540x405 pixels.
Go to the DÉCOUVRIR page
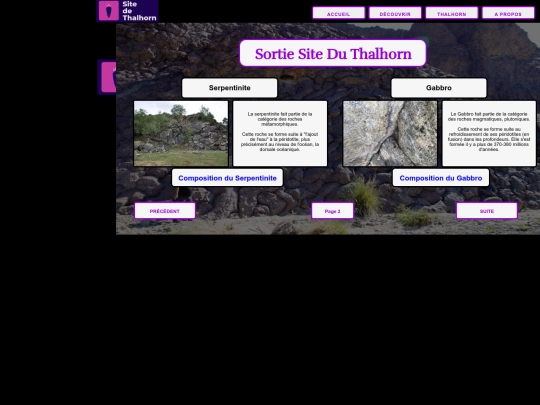pos(395,13)
